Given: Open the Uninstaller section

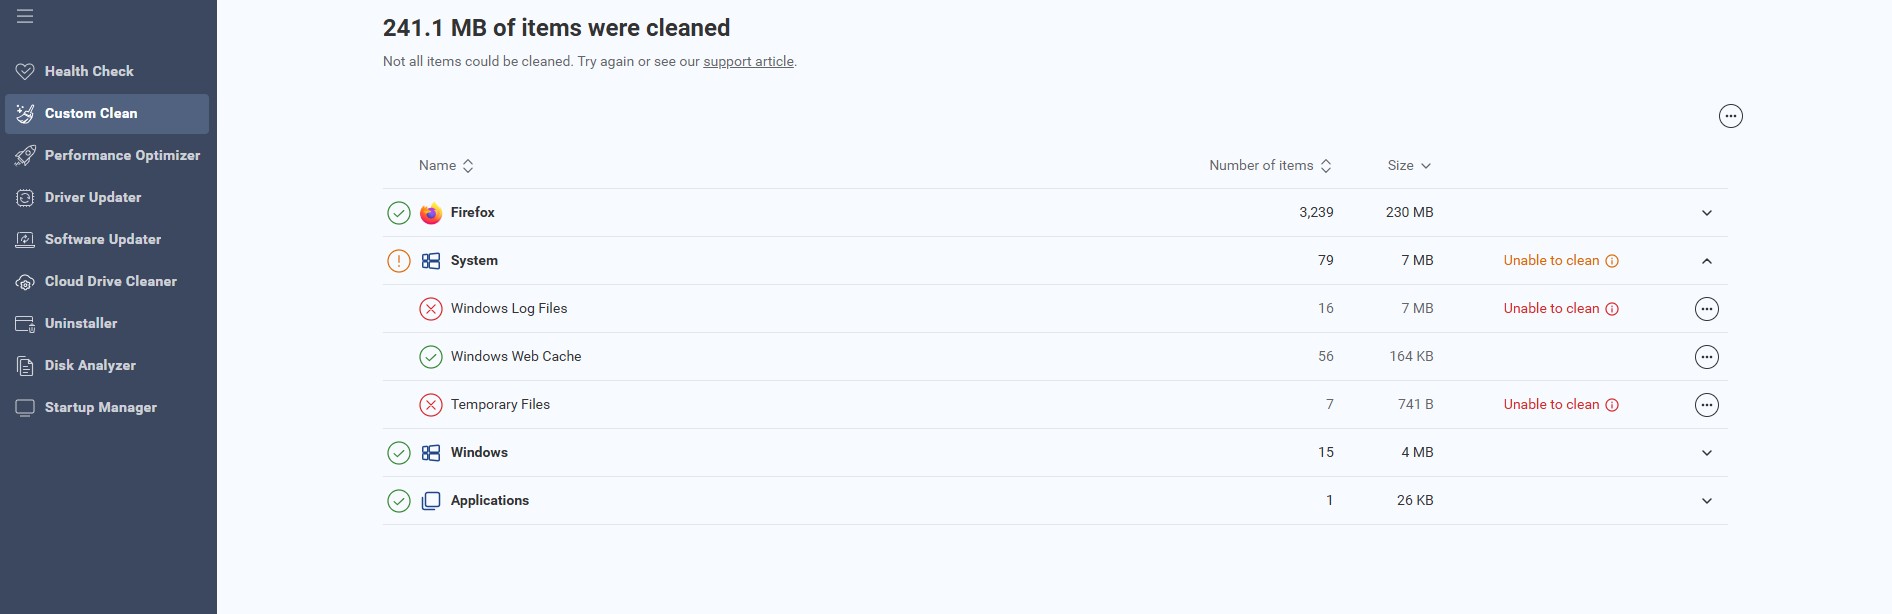Looking at the screenshot, I should (80, 323).
